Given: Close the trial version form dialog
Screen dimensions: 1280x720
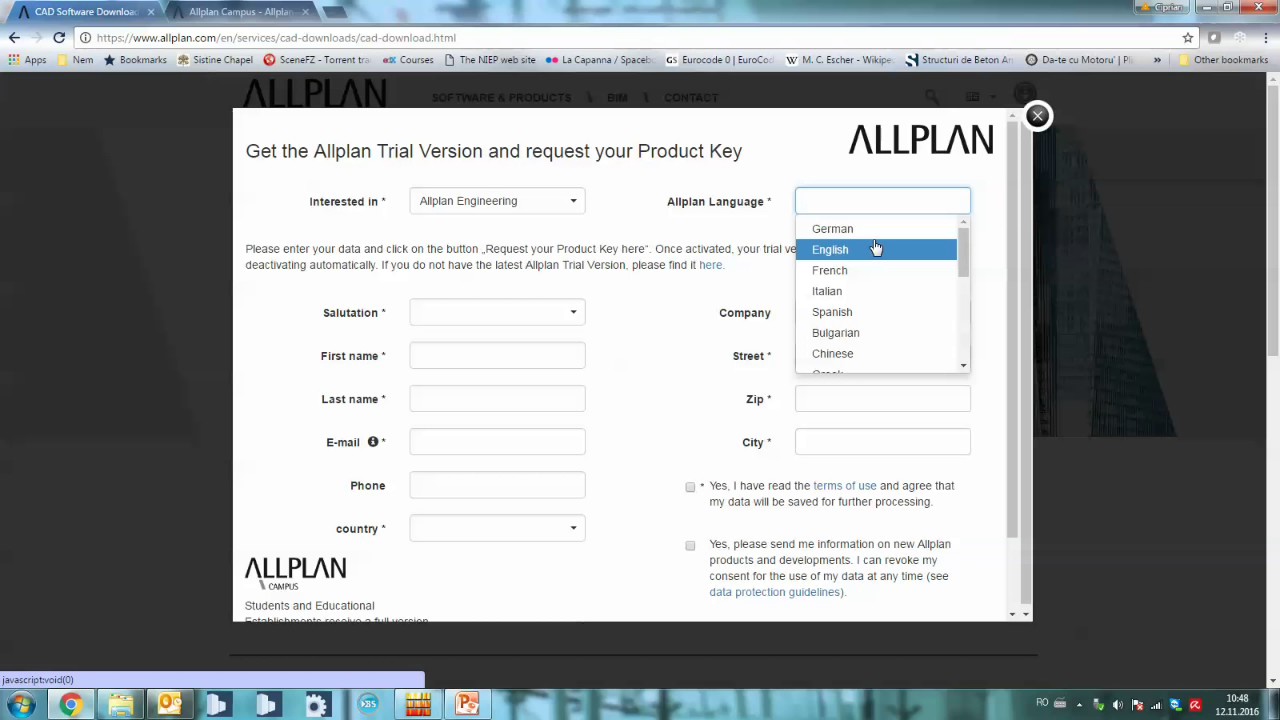Looking at the screenshot, I should (x=1037, y=116).
